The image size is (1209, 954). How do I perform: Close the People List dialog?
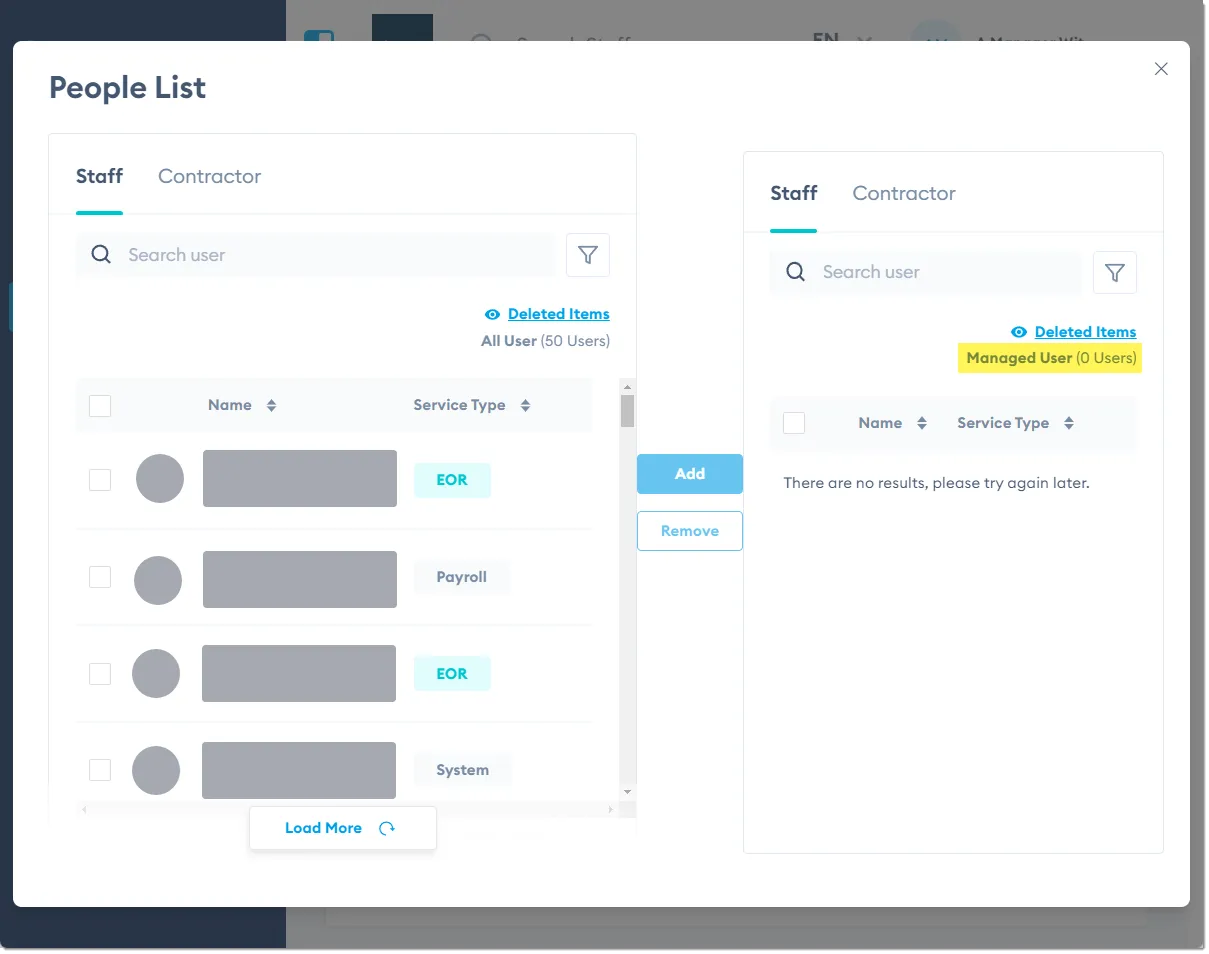pos(1161,69)
